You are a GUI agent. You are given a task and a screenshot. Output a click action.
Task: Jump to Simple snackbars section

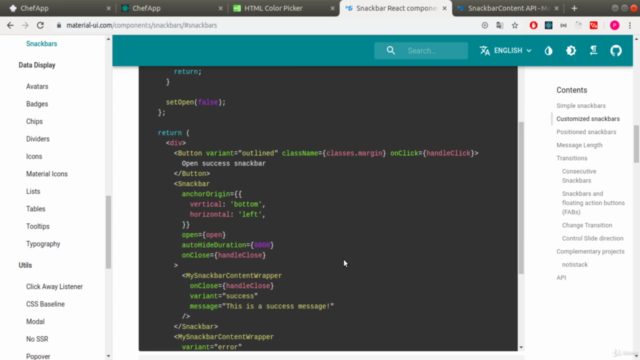581,106
